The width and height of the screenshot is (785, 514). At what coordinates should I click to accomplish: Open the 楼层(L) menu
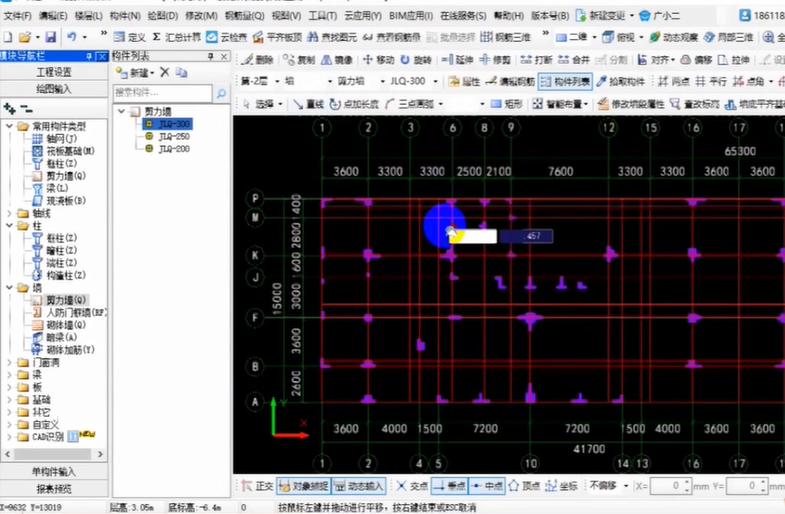click(x=89, y=16)
